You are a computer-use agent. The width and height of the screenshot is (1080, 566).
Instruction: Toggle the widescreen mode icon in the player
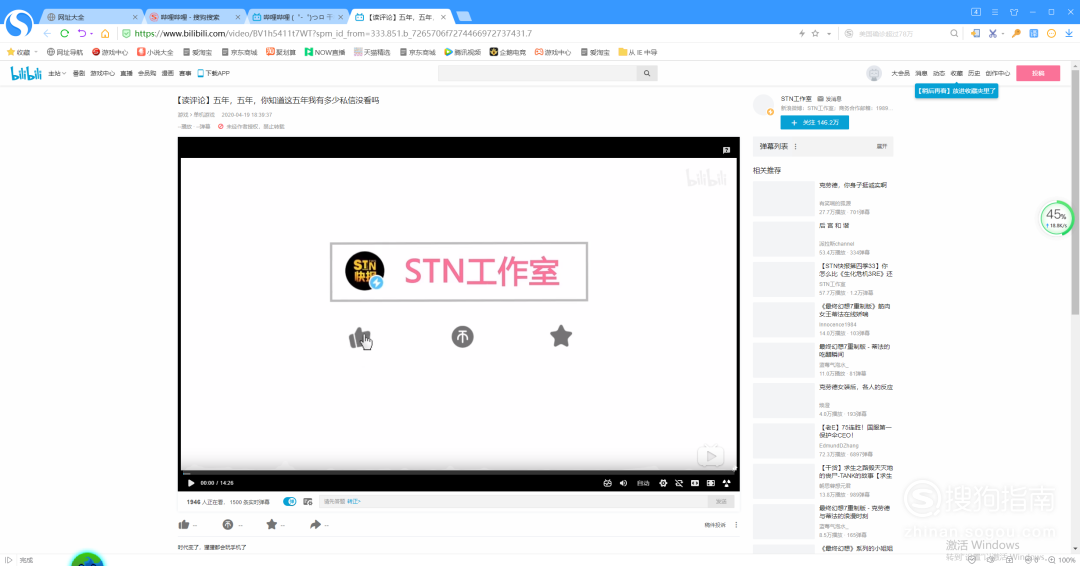coord(695,483)
